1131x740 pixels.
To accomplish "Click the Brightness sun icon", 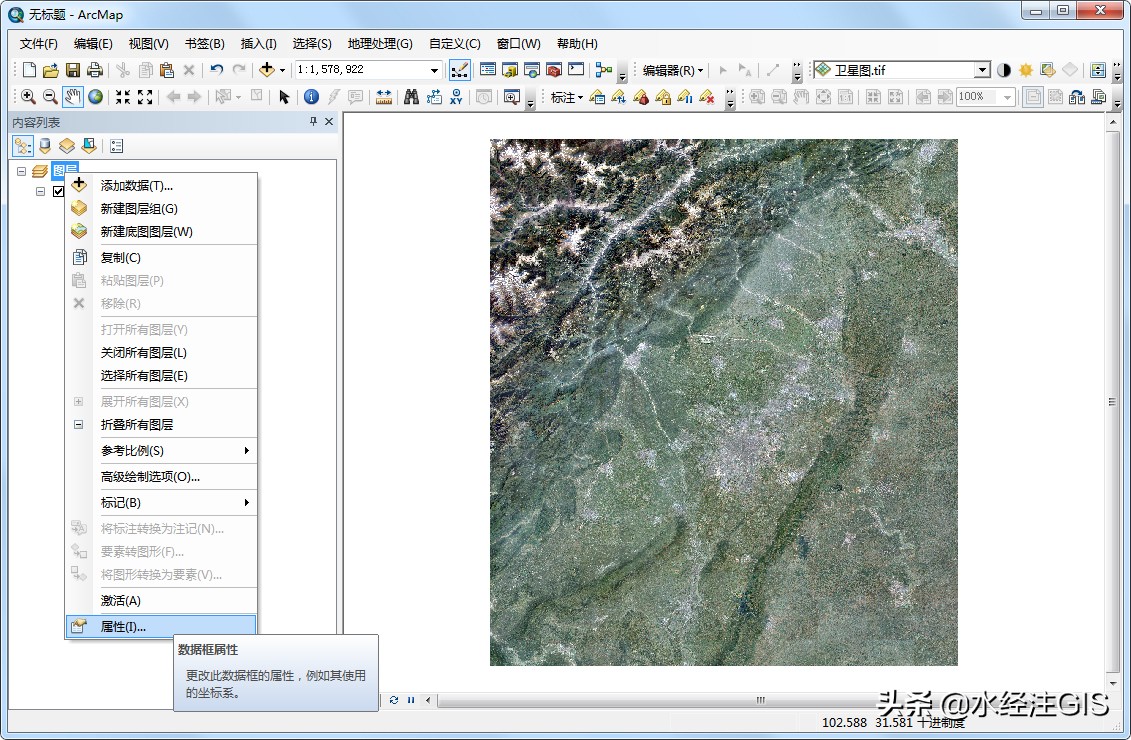I will pyautogui.click(x=1026, y=70).
